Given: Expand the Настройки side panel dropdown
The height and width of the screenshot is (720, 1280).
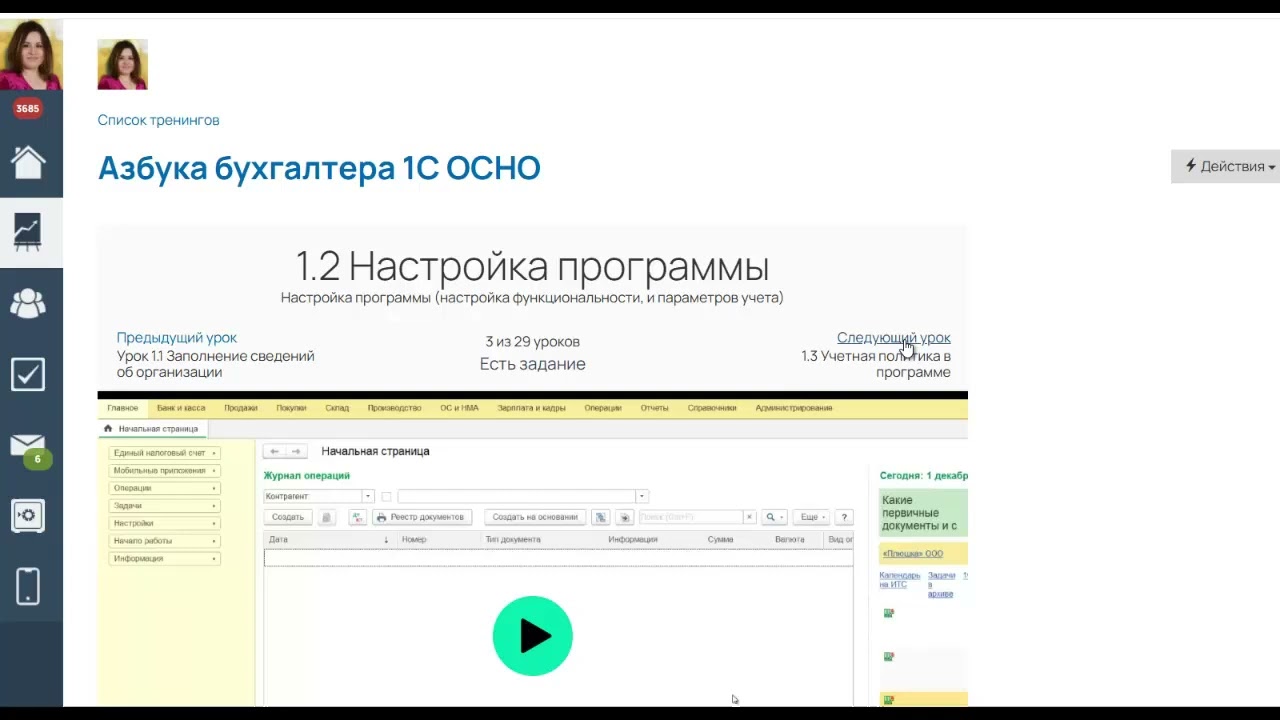Looking at the screenshot, I should click(x=164, y=523).
